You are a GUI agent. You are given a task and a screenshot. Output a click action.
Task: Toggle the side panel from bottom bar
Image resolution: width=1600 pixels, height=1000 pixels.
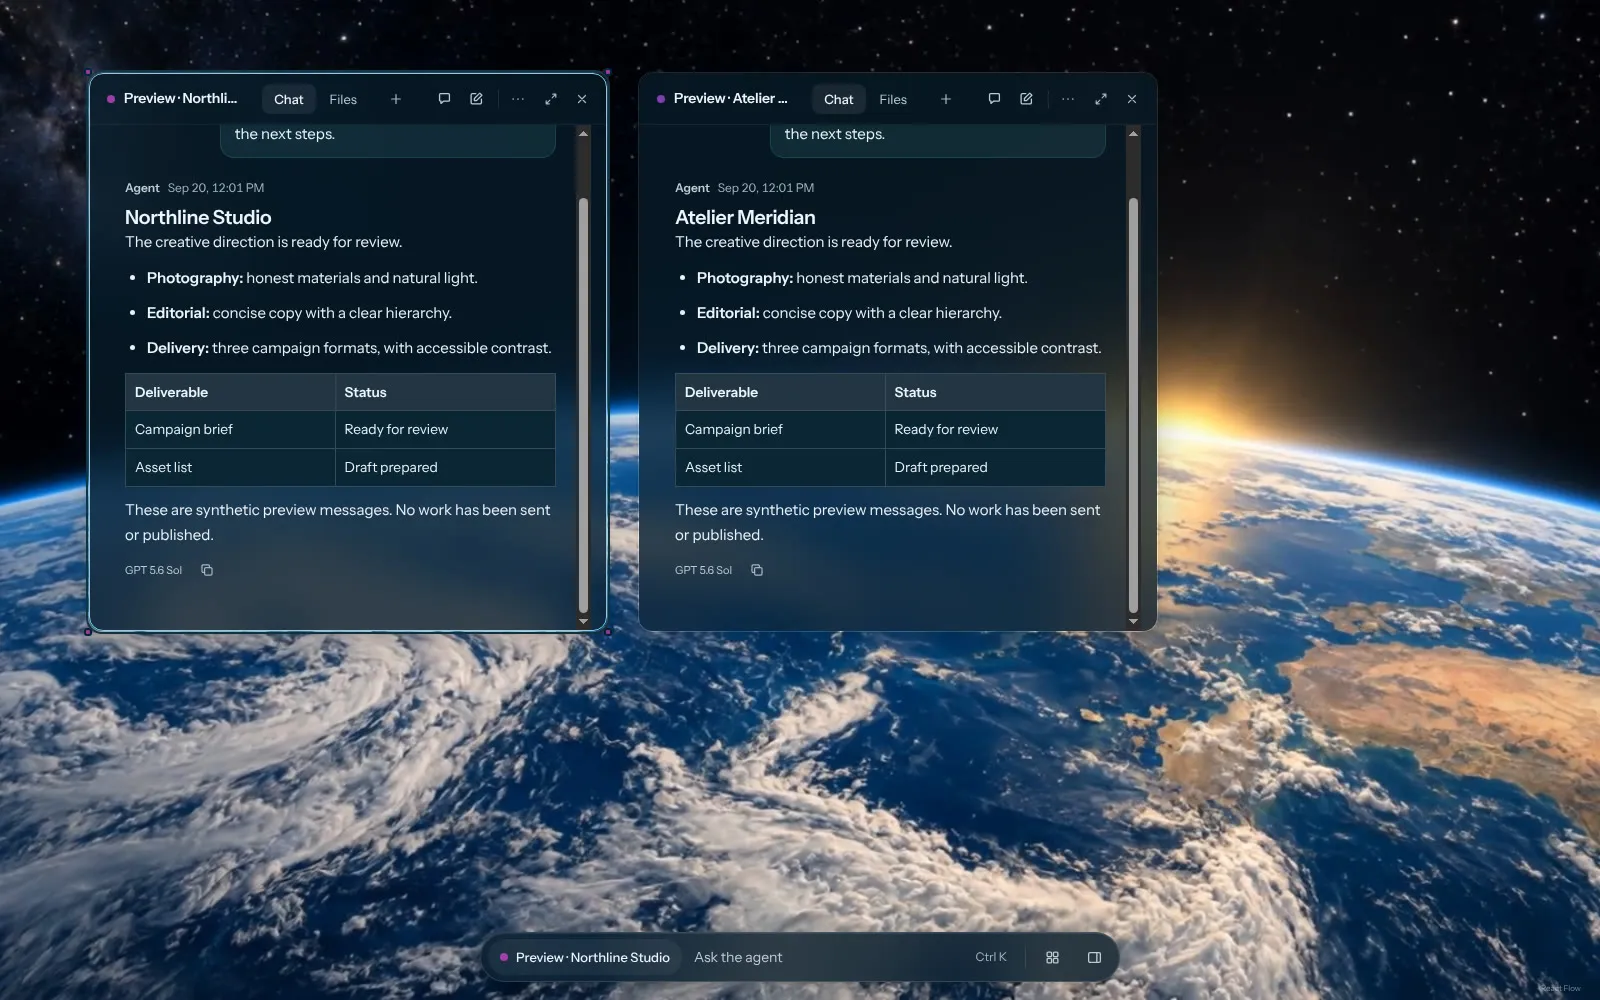[1094, 957]
